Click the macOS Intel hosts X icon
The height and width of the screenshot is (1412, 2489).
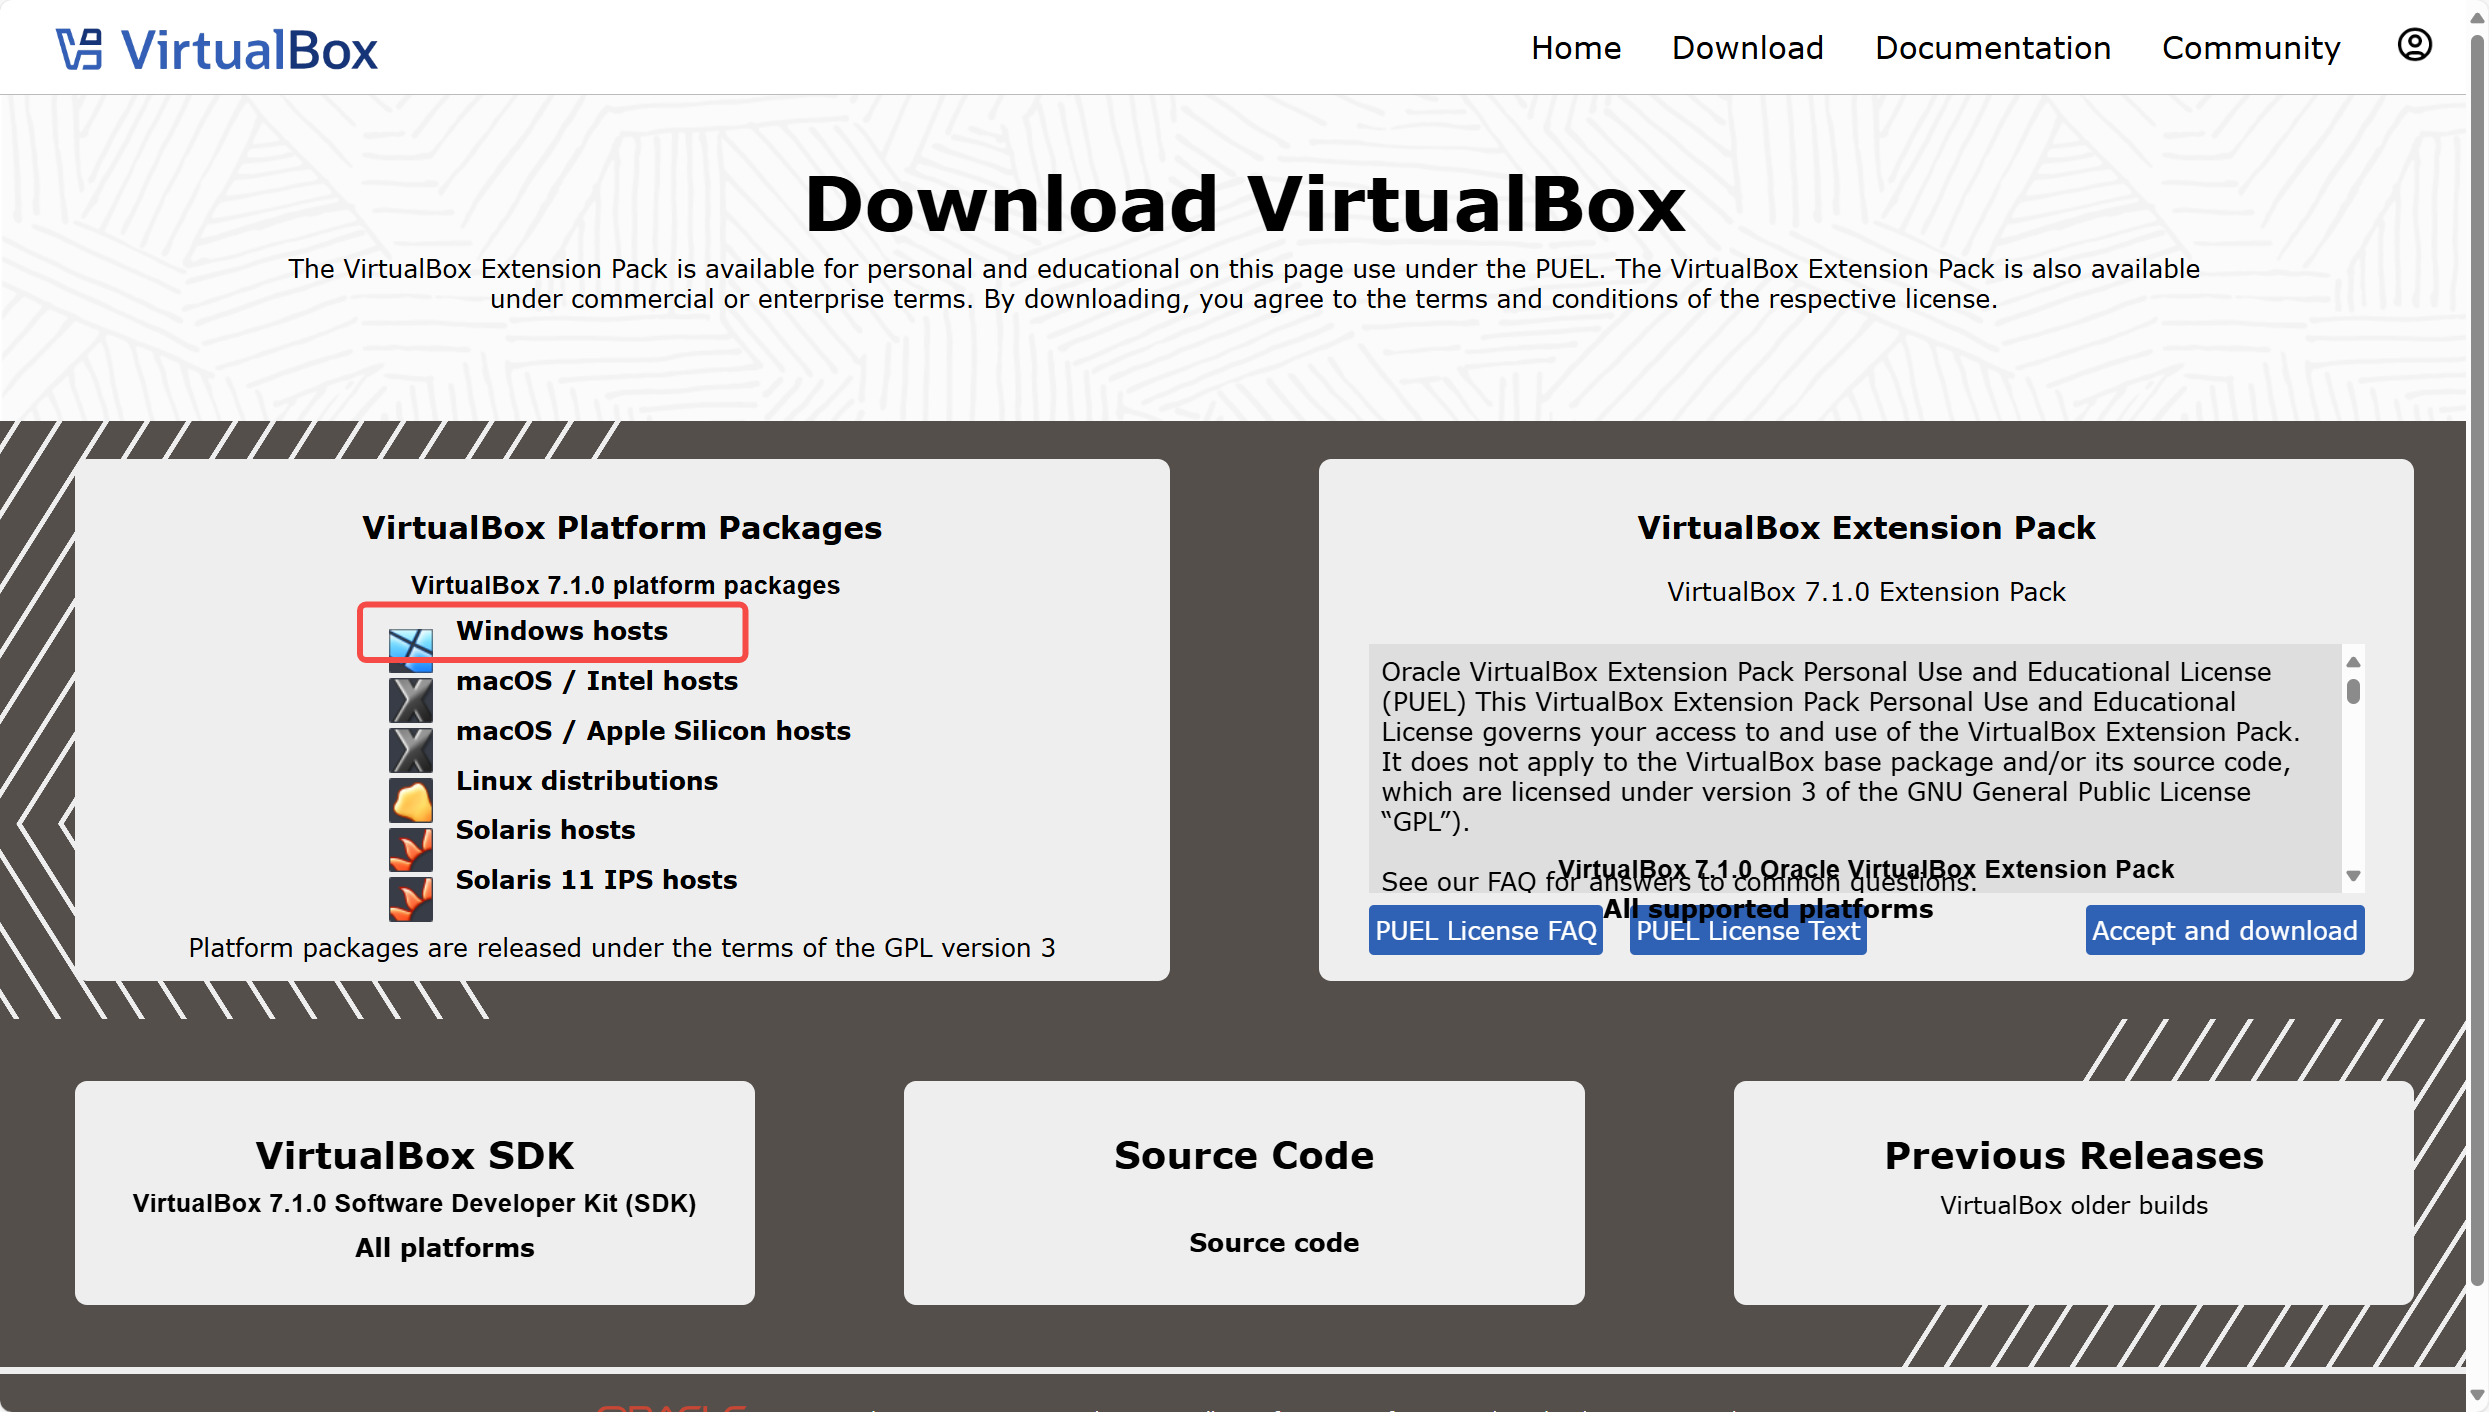click(410, 699)
